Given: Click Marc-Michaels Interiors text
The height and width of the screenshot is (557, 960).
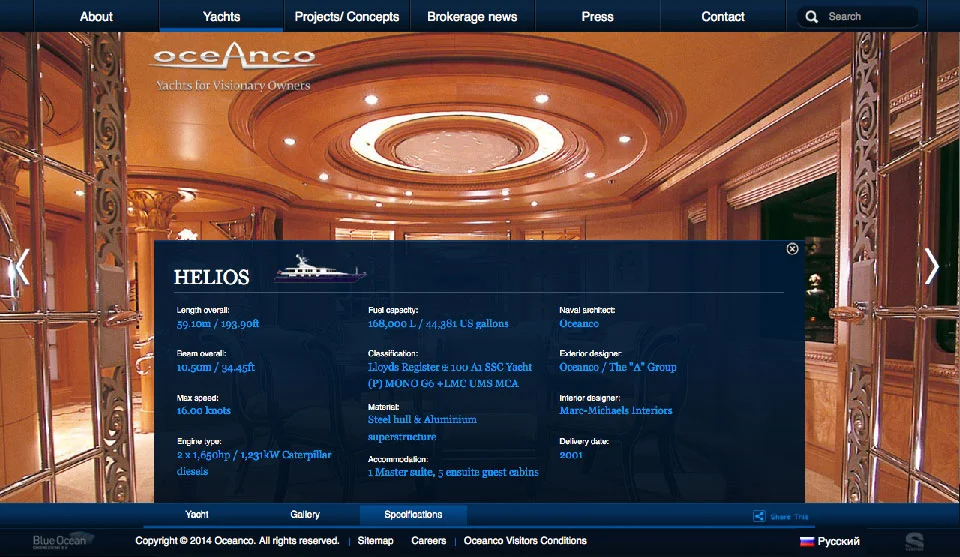Looking at the screenshot, I should [x=615, y=411].
